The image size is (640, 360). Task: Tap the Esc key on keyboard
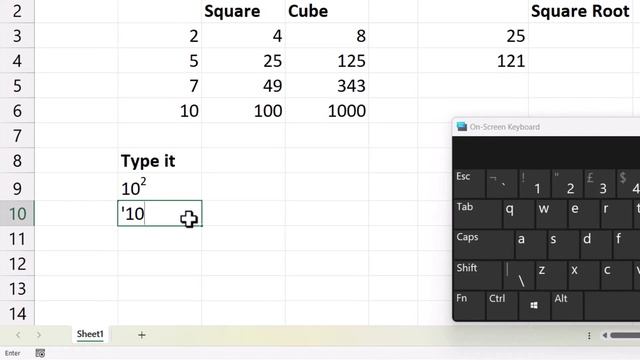[469, 183]
